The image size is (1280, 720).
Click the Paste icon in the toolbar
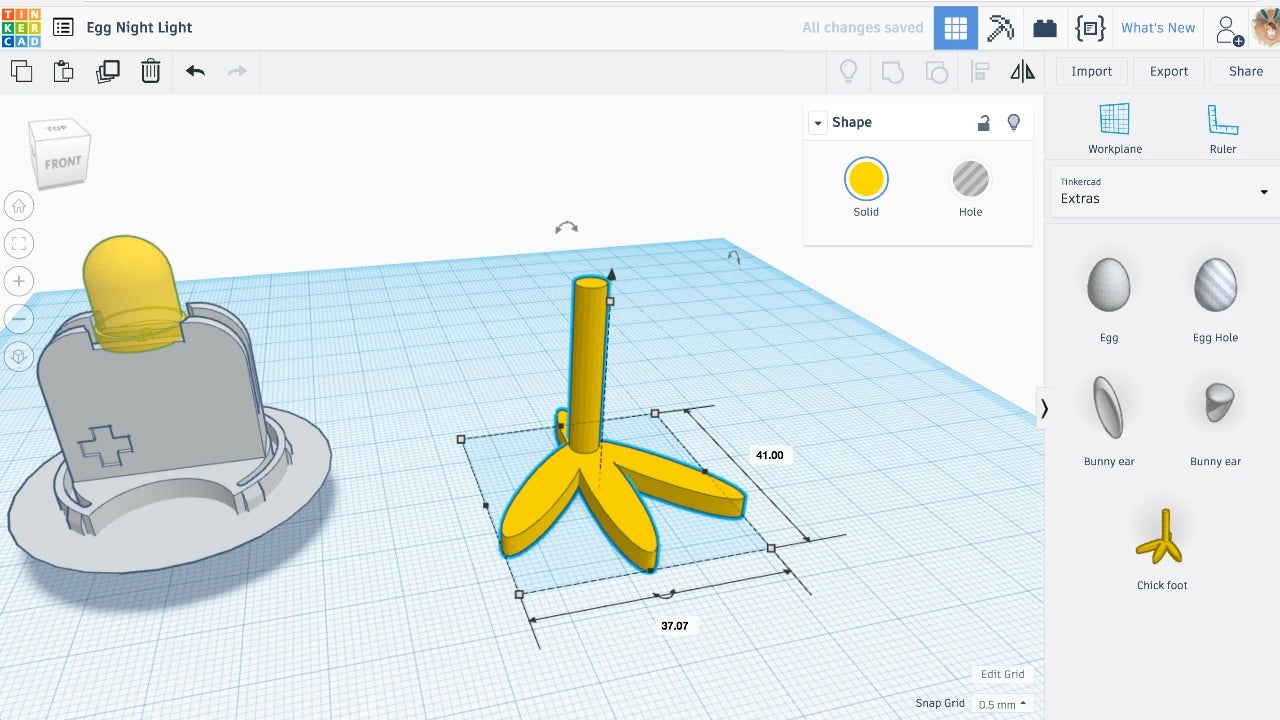tap(63, 71)
